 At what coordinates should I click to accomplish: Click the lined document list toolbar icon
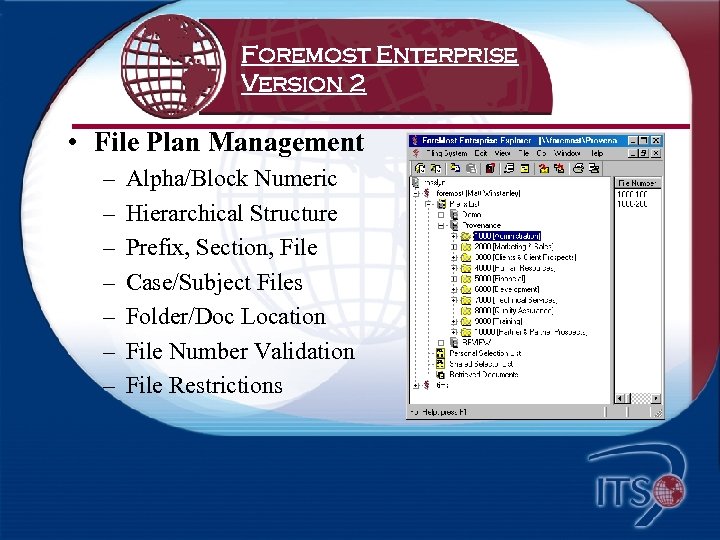[x=509, y=169]
